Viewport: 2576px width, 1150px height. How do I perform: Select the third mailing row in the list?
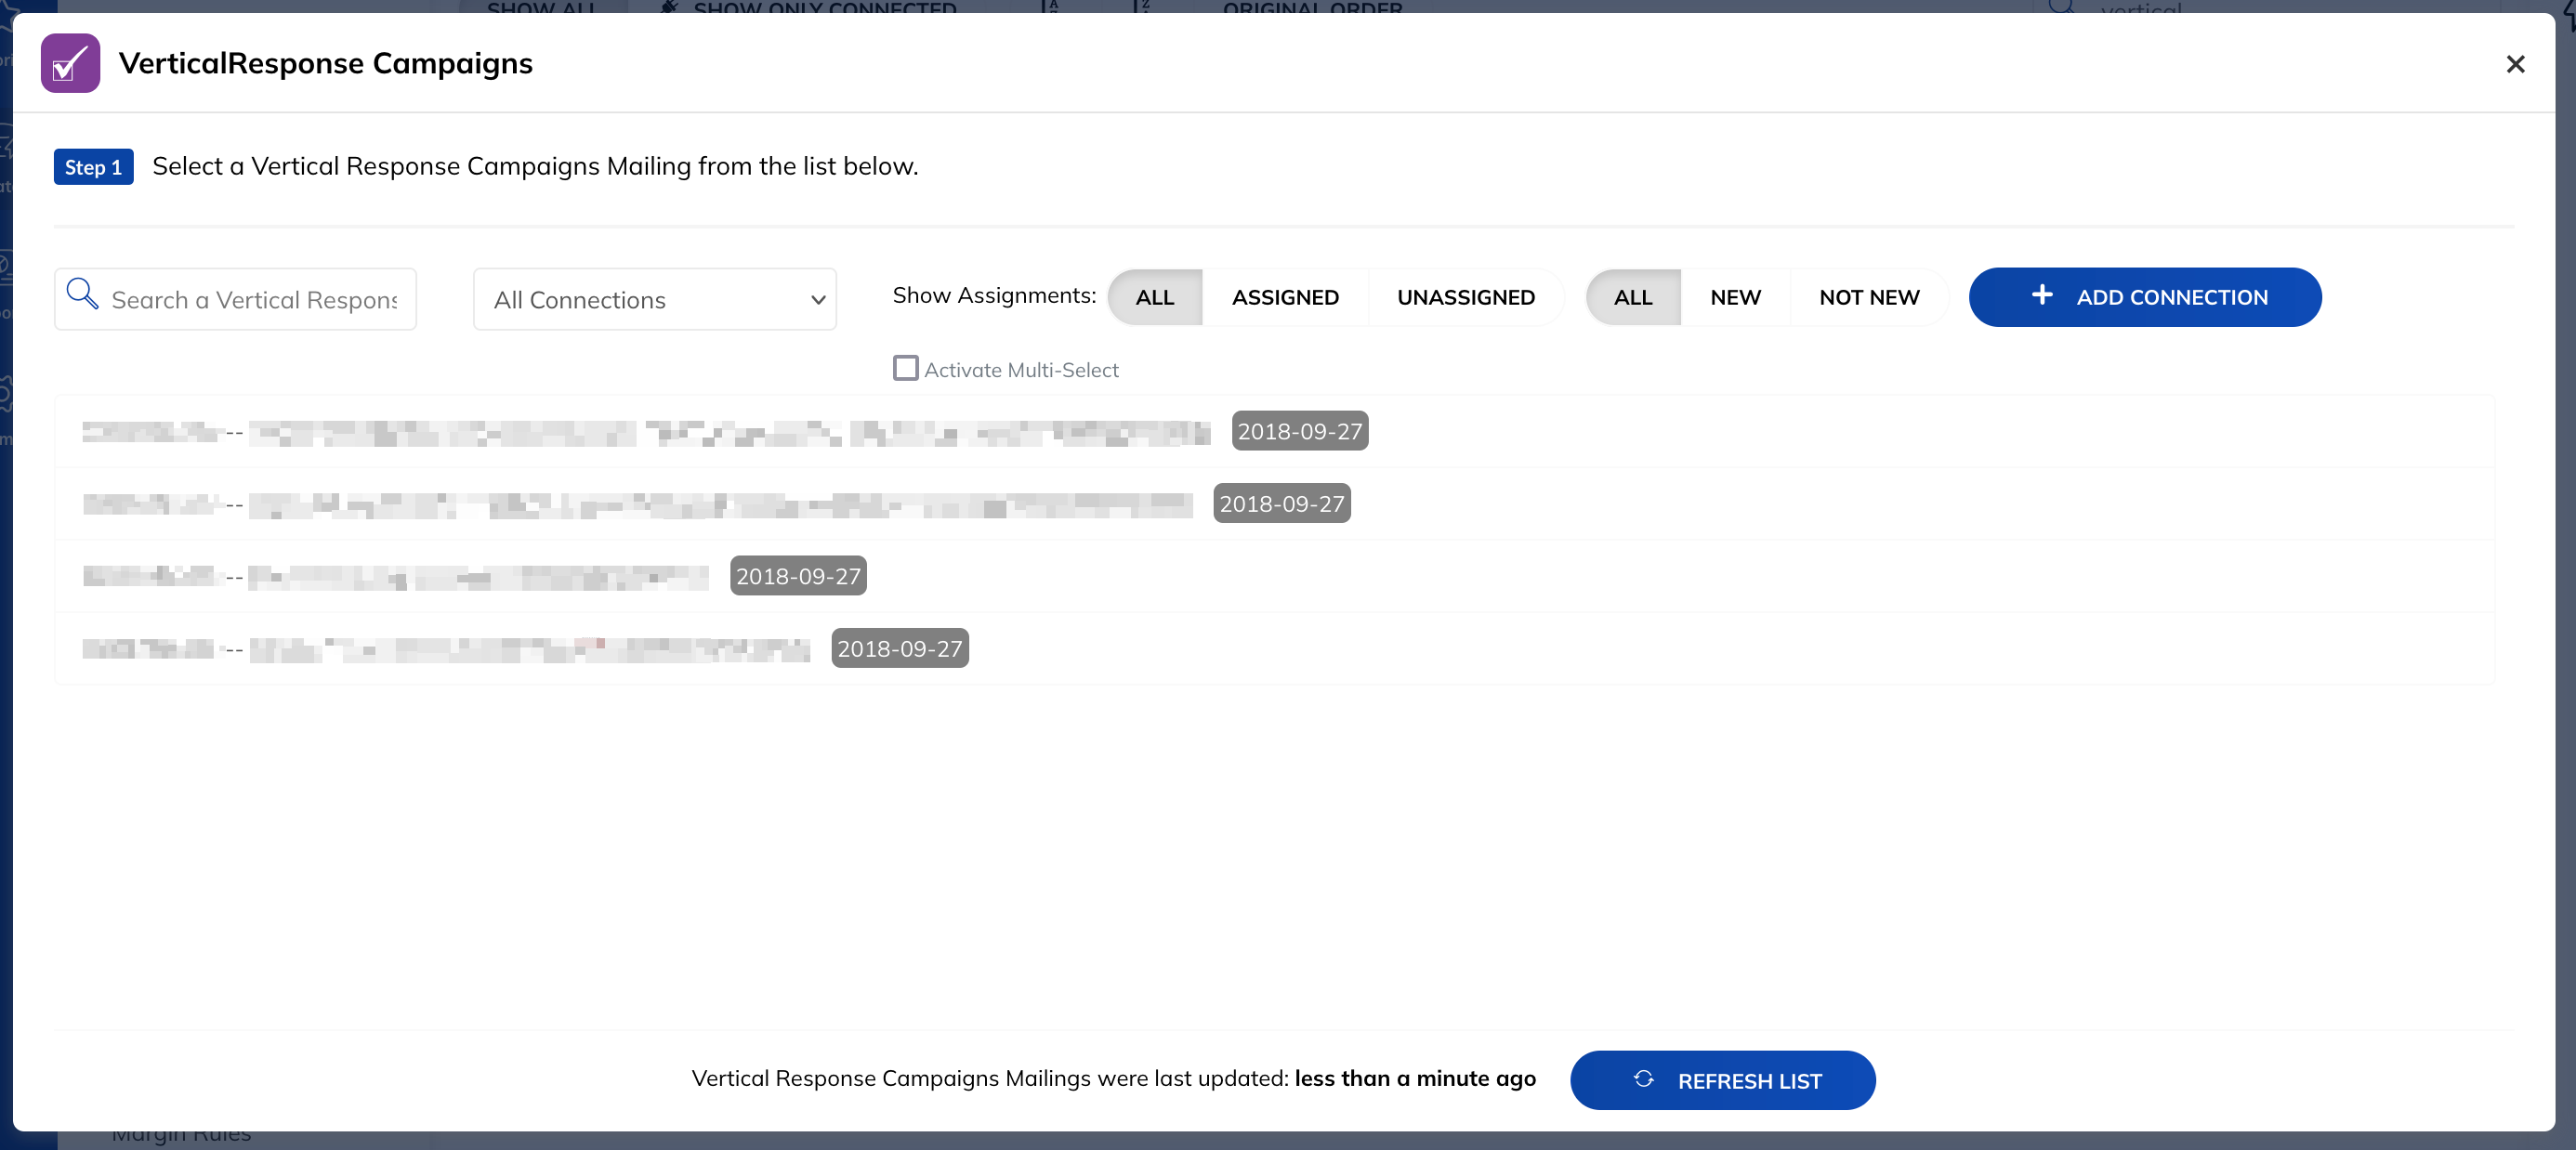pyautogui.click(x=1275, y=576)
